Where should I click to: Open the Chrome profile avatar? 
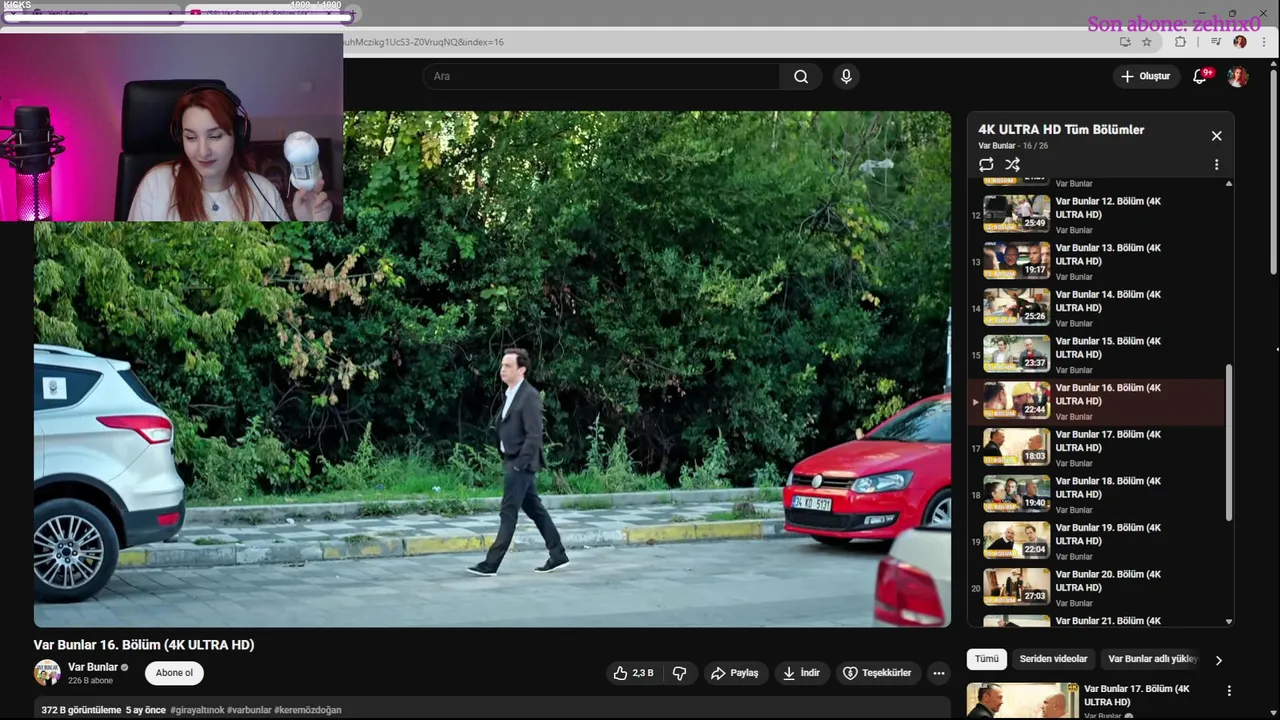point(1240,42)
